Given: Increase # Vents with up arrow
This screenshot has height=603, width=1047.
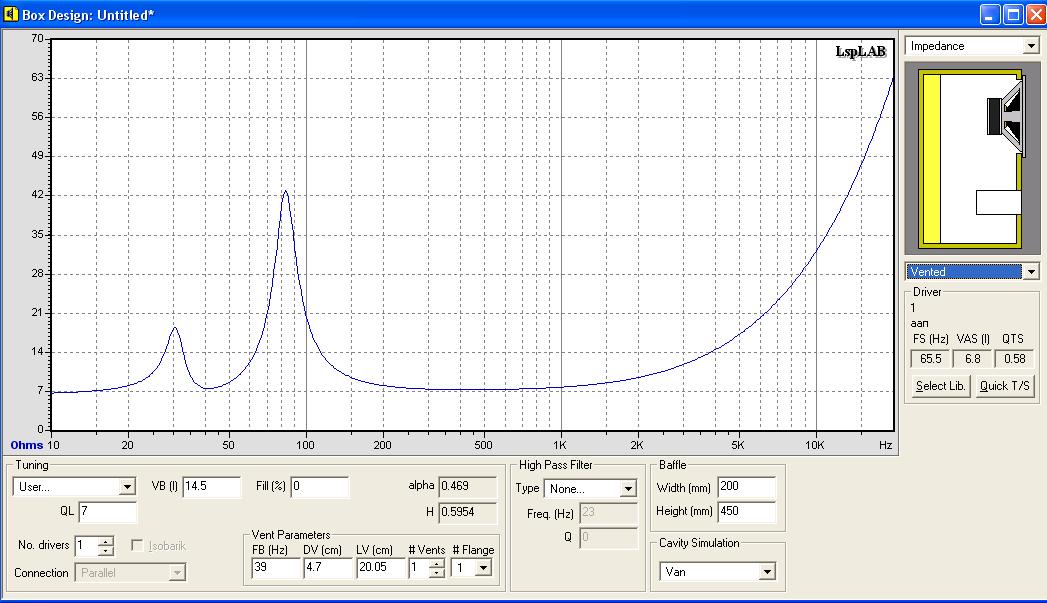Looking at the screenshot, I should point(437,564).
